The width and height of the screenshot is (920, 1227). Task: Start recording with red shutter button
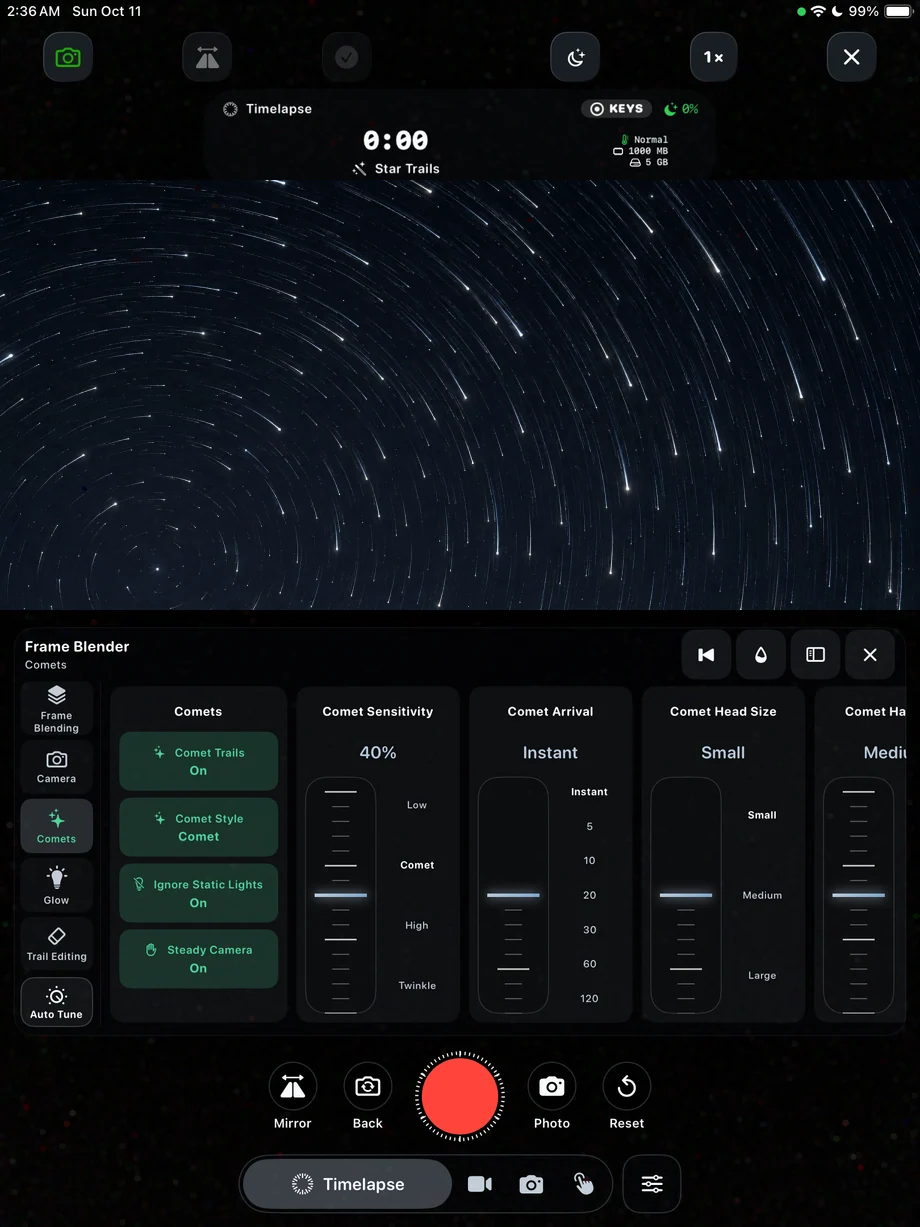[460, 1096]
